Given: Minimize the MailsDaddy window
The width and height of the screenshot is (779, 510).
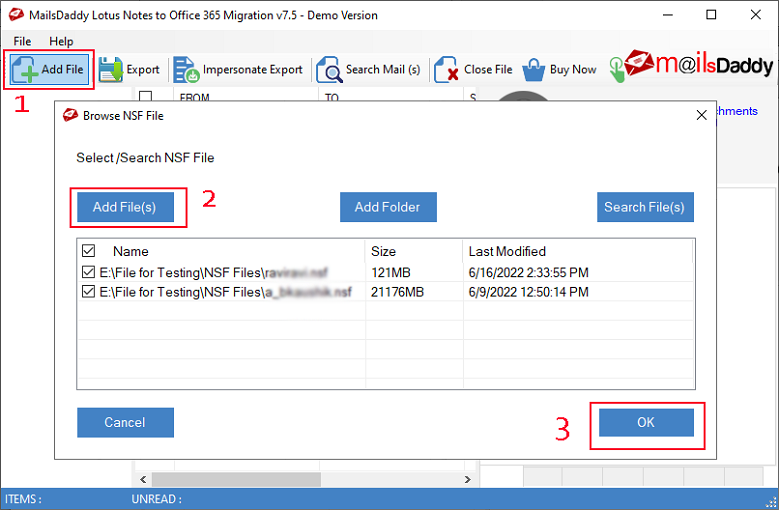Looking at the screenshot, I should (668, 15).
